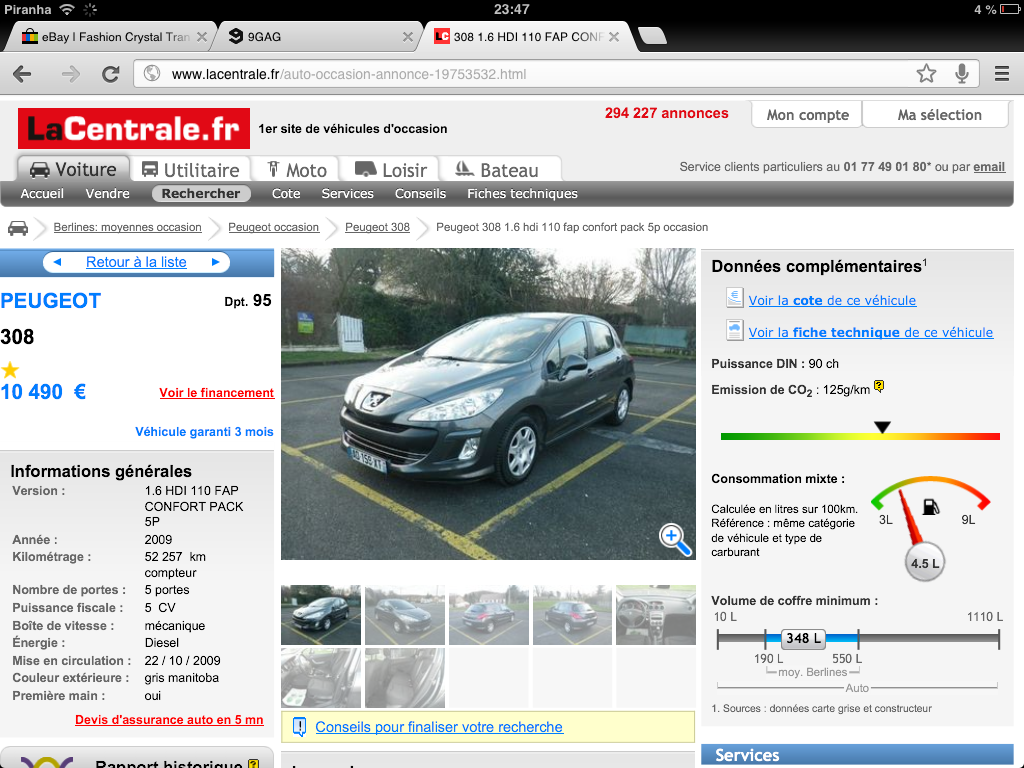The height and width of the screenshot is (768, 1024).
Task: Select Fiches techniques in navigation menu
Action: coord(522,194)
